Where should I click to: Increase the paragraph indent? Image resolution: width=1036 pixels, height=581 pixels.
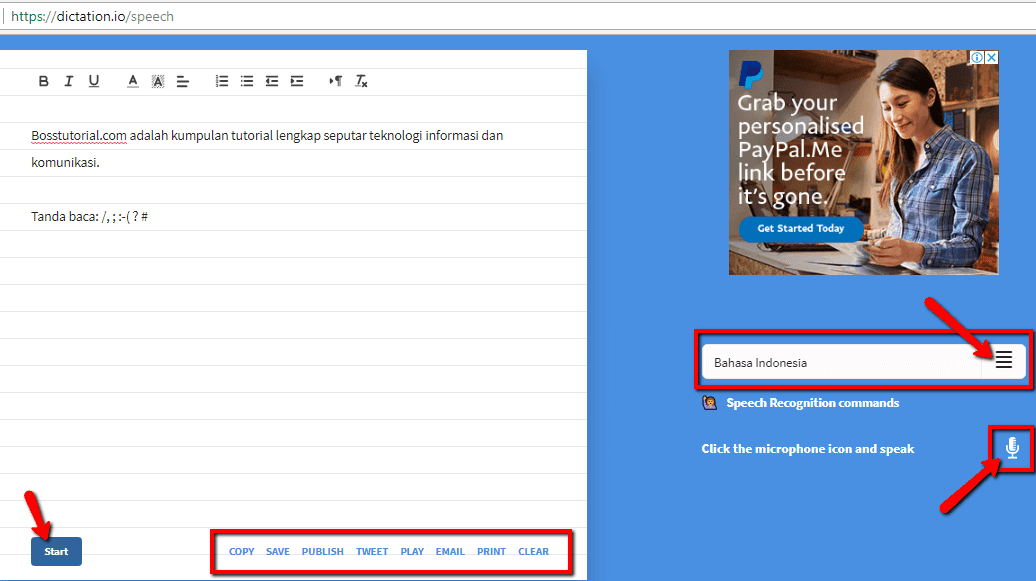pyautogui.click(x=296, y=81)
